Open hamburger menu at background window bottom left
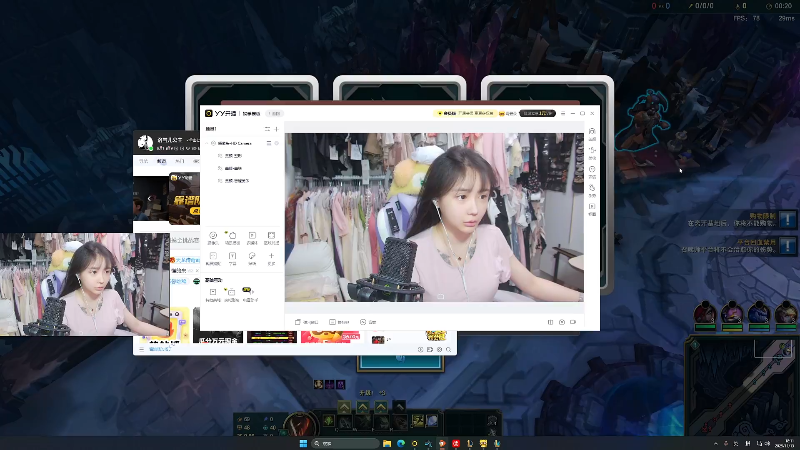Screen dimensions: 800x450 [141, 349]
